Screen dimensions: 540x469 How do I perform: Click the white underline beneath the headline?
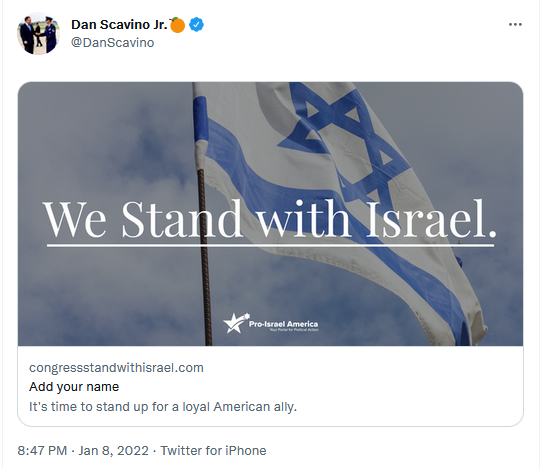point(270,245)
